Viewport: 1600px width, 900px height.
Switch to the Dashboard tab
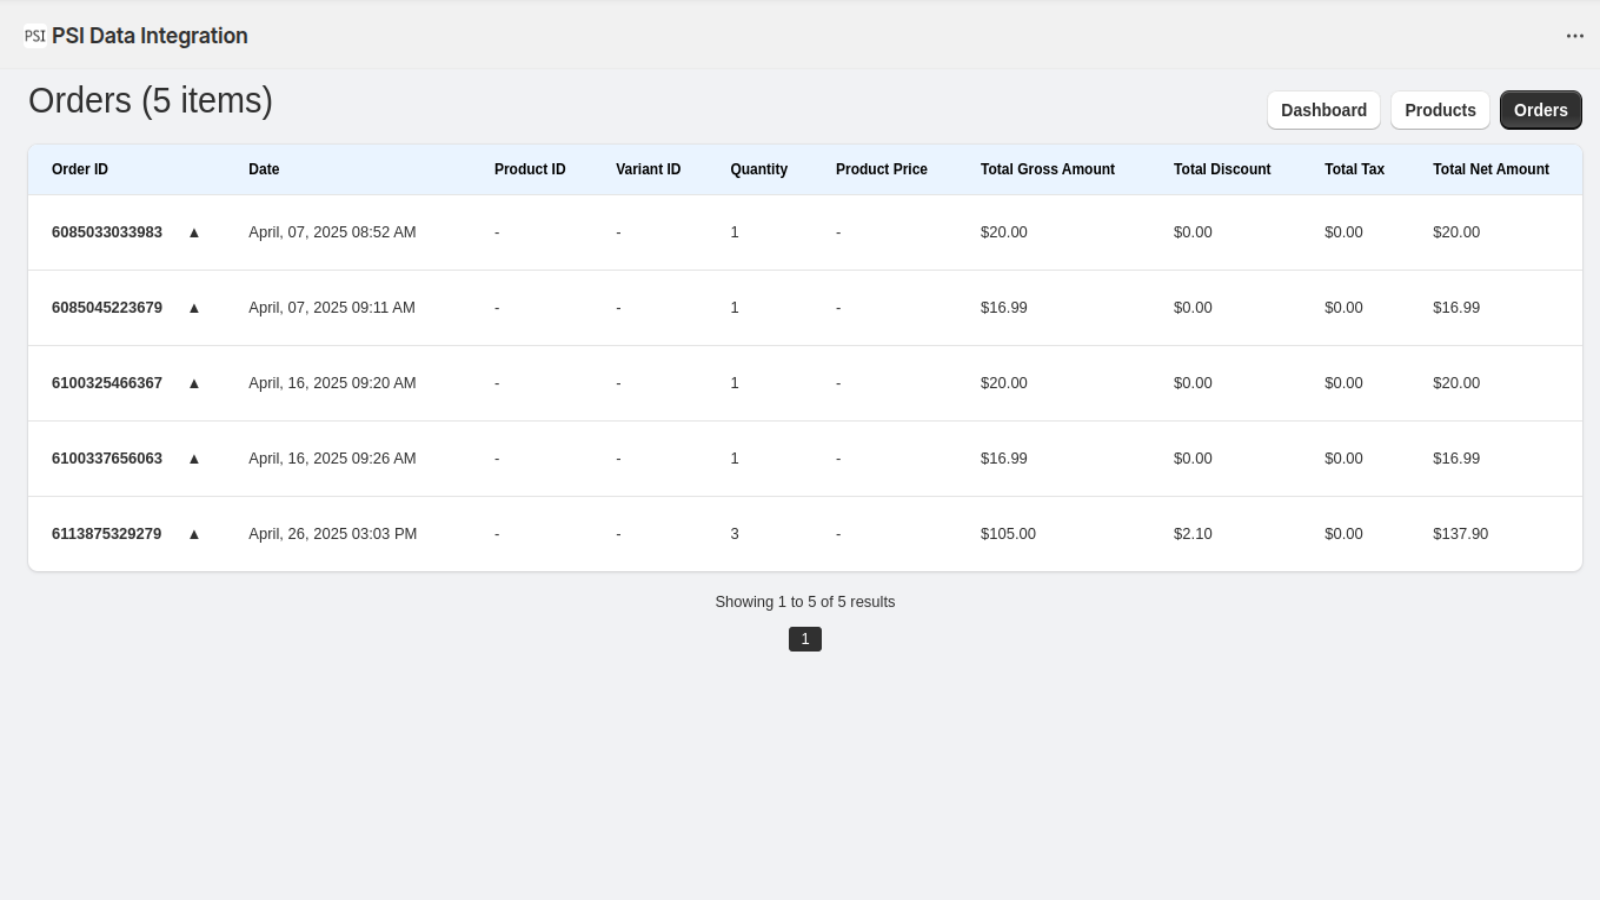click(1323, 110)
